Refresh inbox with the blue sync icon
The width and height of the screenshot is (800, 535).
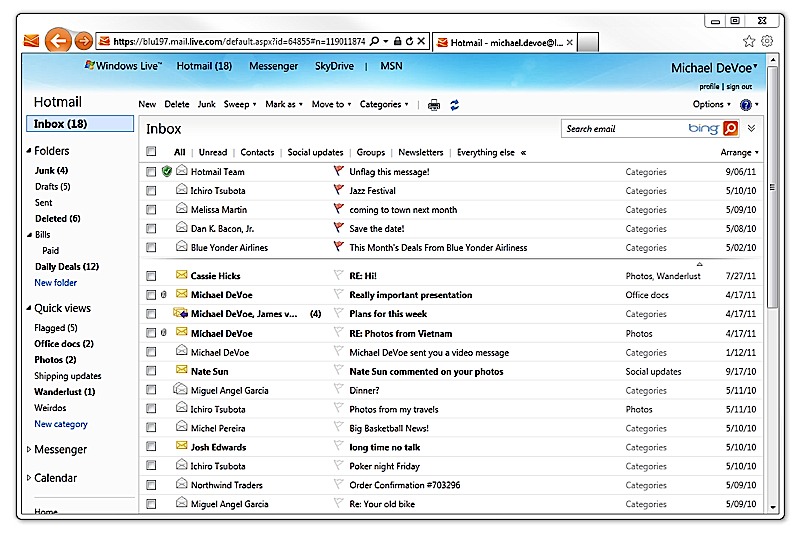point(454,105)
